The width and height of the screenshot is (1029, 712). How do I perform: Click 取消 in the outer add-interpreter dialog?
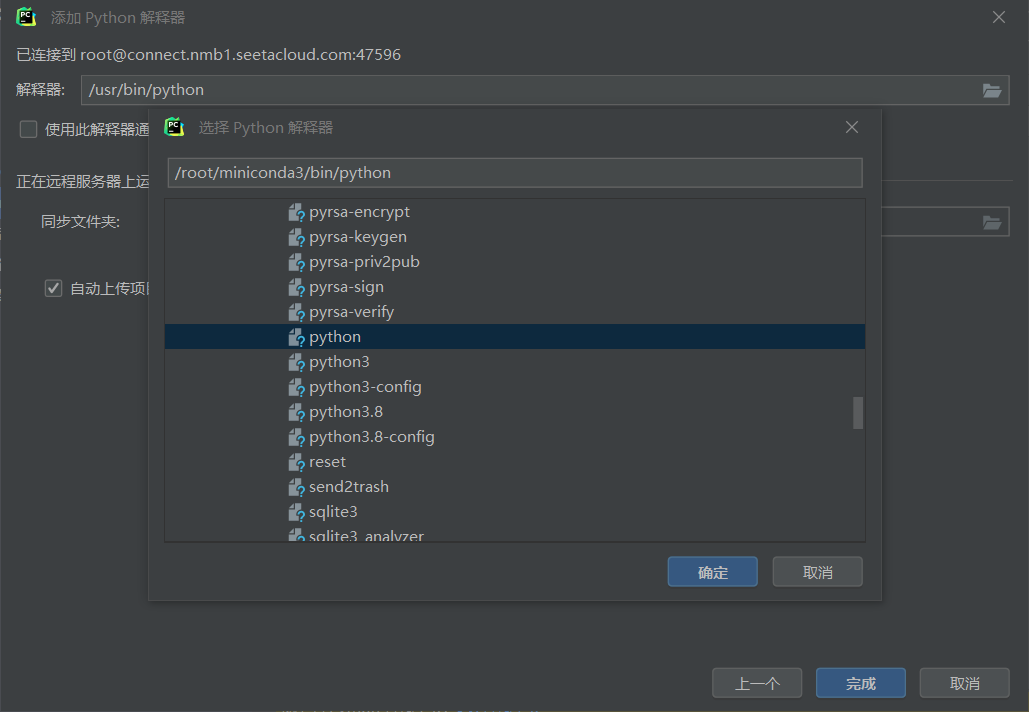tap(964, 683)
